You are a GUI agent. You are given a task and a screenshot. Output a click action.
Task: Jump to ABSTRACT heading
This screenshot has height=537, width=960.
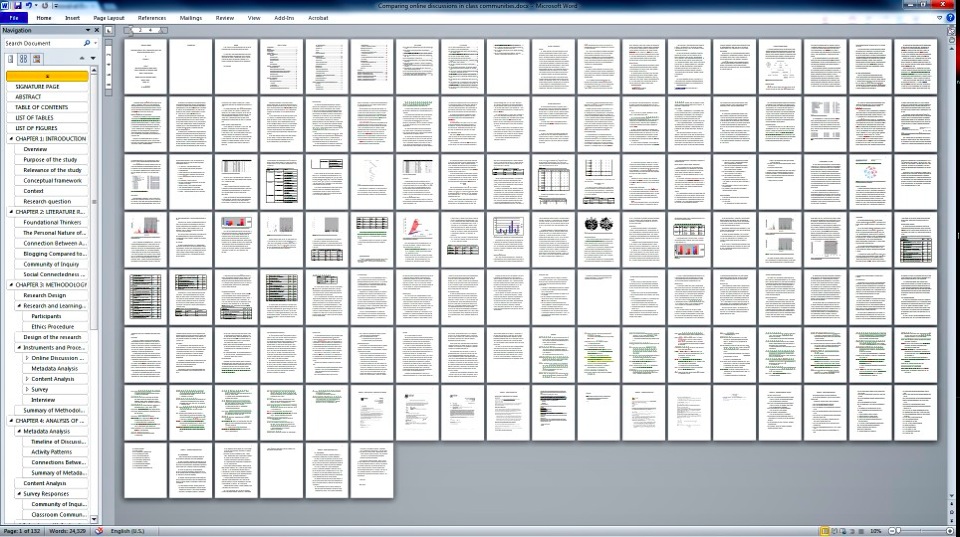tap(28, 97)
